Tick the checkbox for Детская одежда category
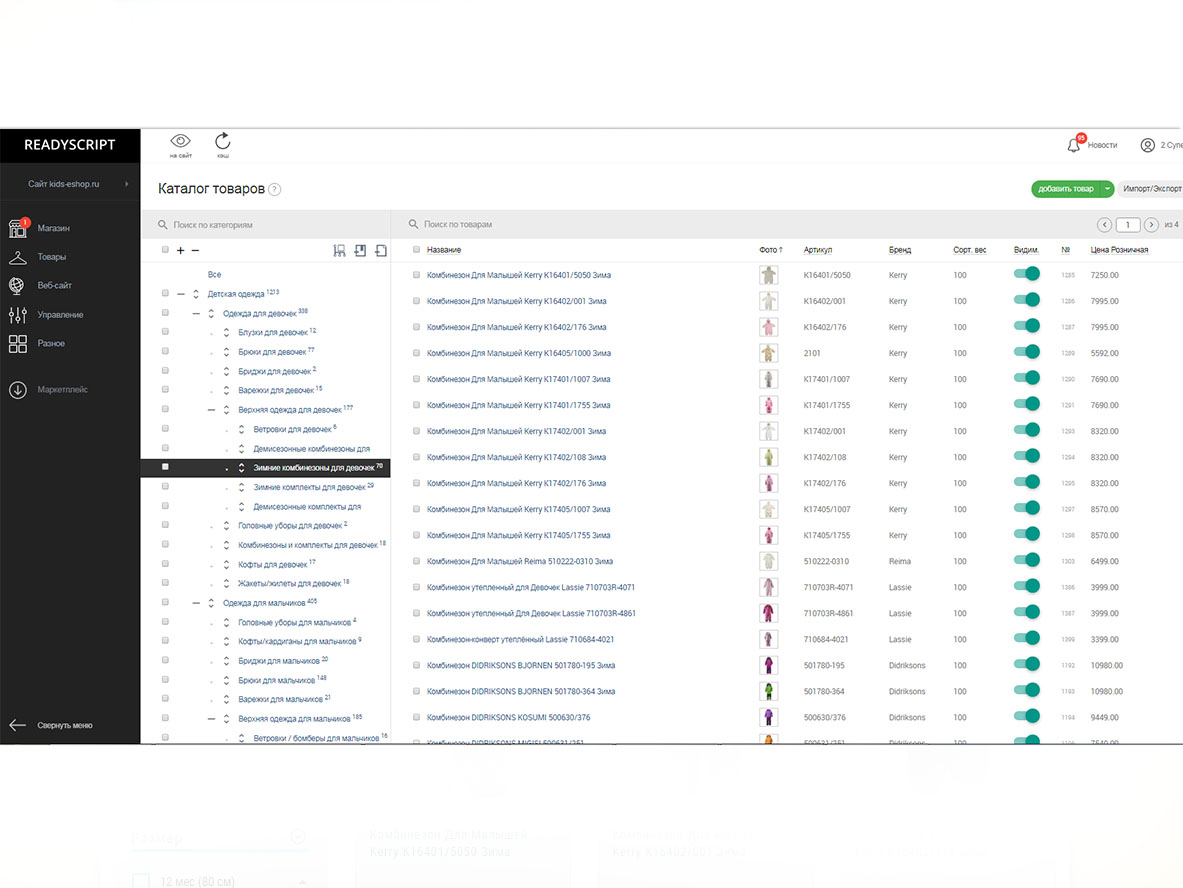 coord(165,294)
